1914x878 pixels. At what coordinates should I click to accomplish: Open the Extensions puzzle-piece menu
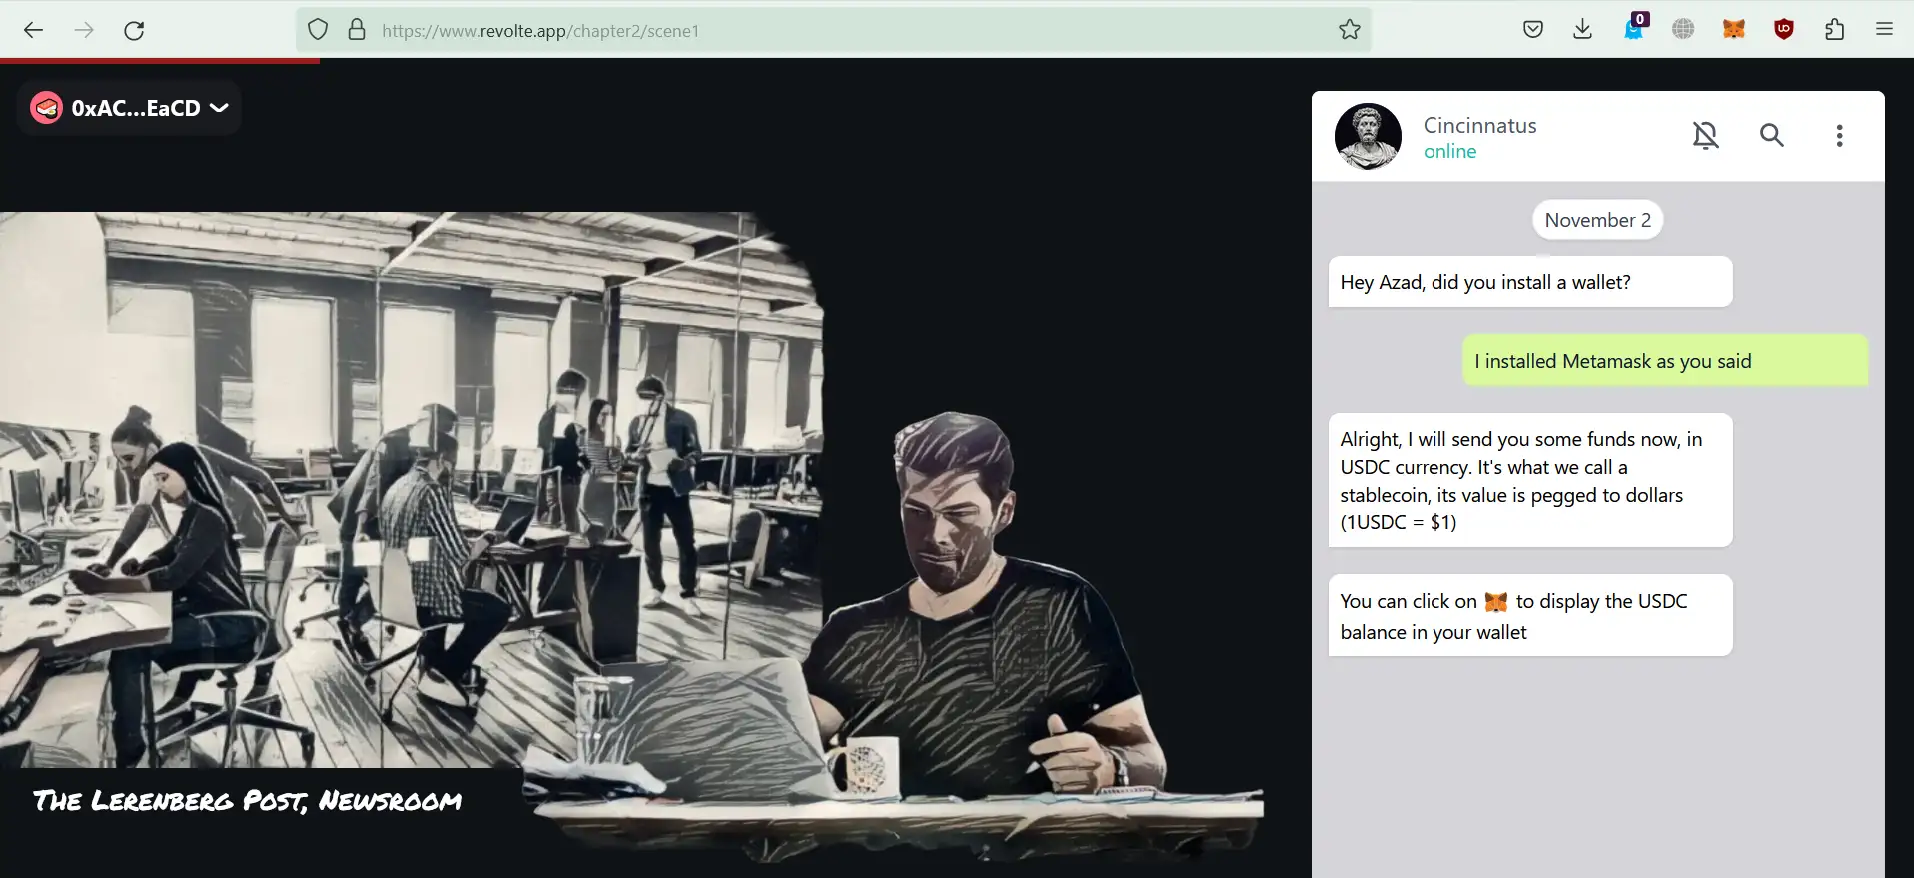[1834, 30]
